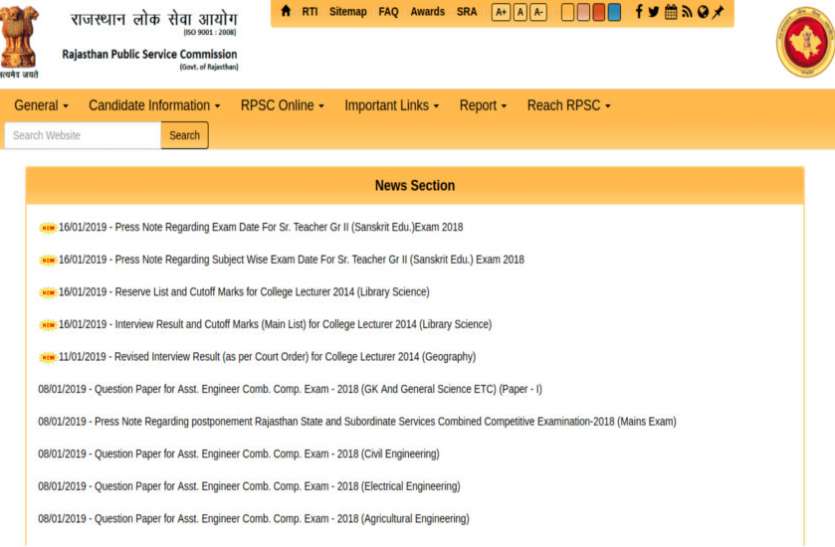
Task: Expand the Reach RPSC menu
Action: point(569,105)
